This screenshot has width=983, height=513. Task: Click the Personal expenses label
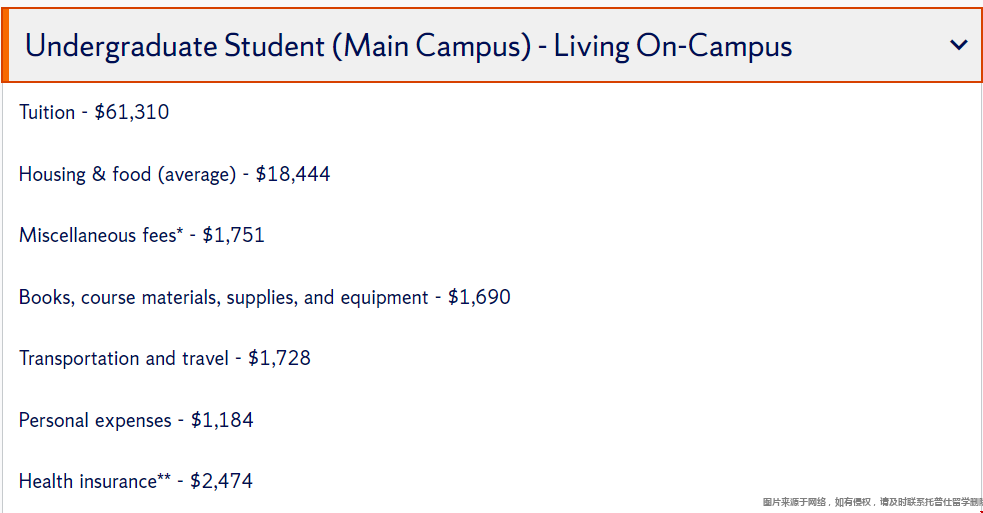point(95,421)
